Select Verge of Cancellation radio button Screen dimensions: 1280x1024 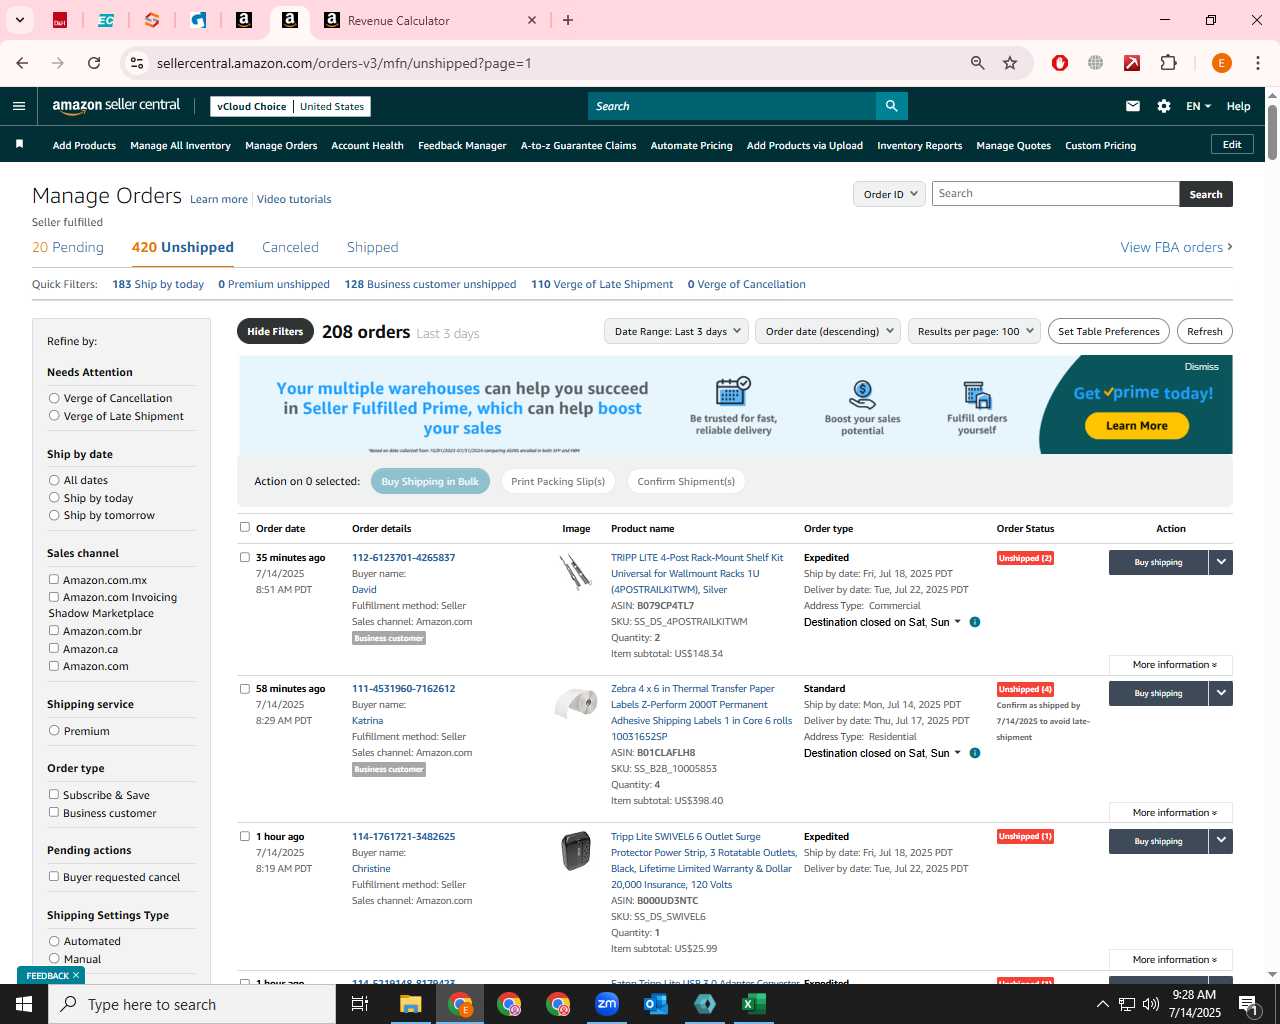click(54, 398)
